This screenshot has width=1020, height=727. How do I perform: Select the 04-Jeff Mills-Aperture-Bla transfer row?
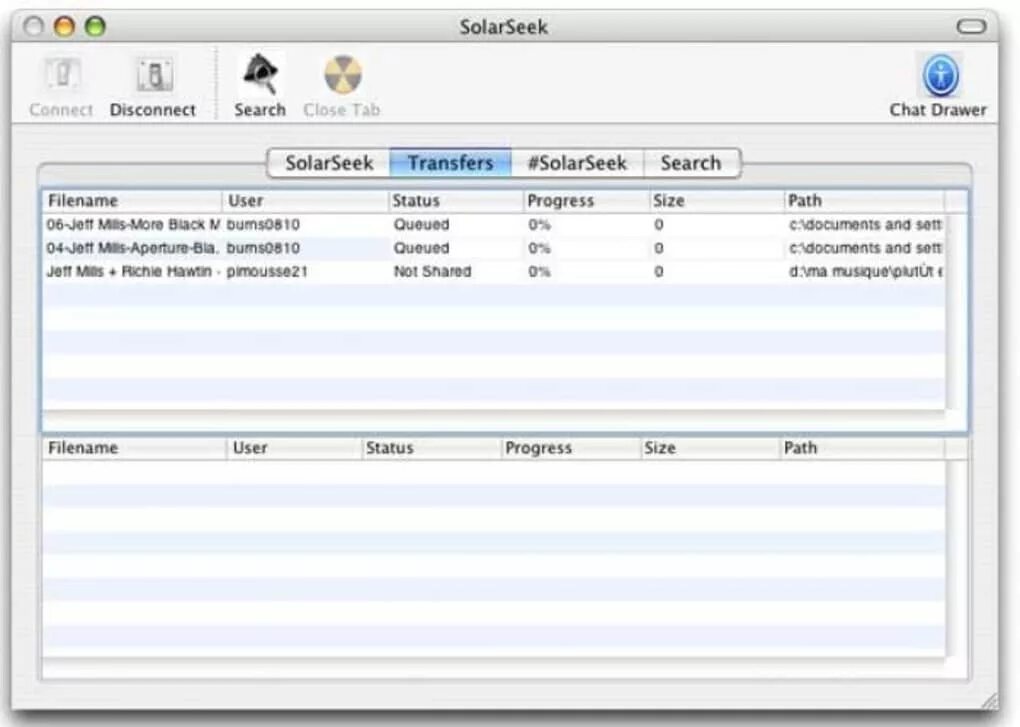pos(494,248)
